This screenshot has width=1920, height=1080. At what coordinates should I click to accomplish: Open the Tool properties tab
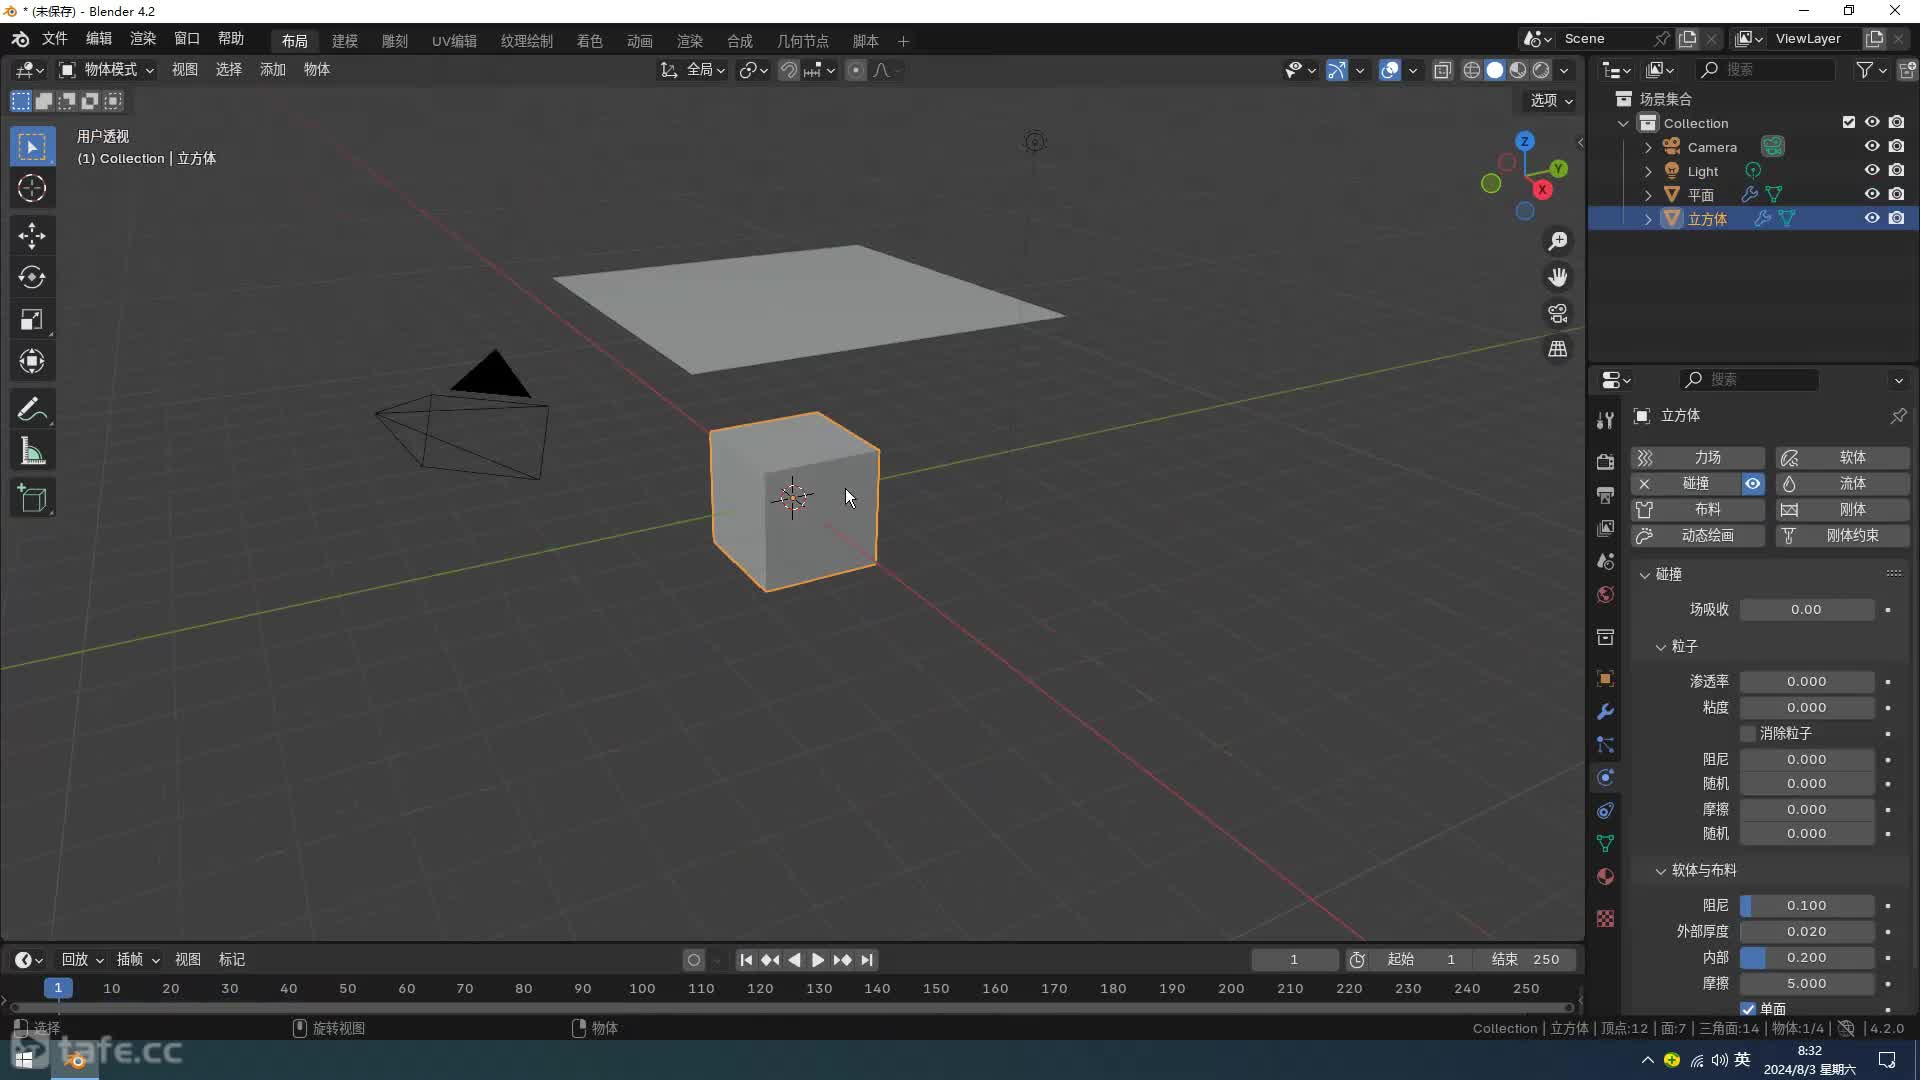pos(1605,420)
